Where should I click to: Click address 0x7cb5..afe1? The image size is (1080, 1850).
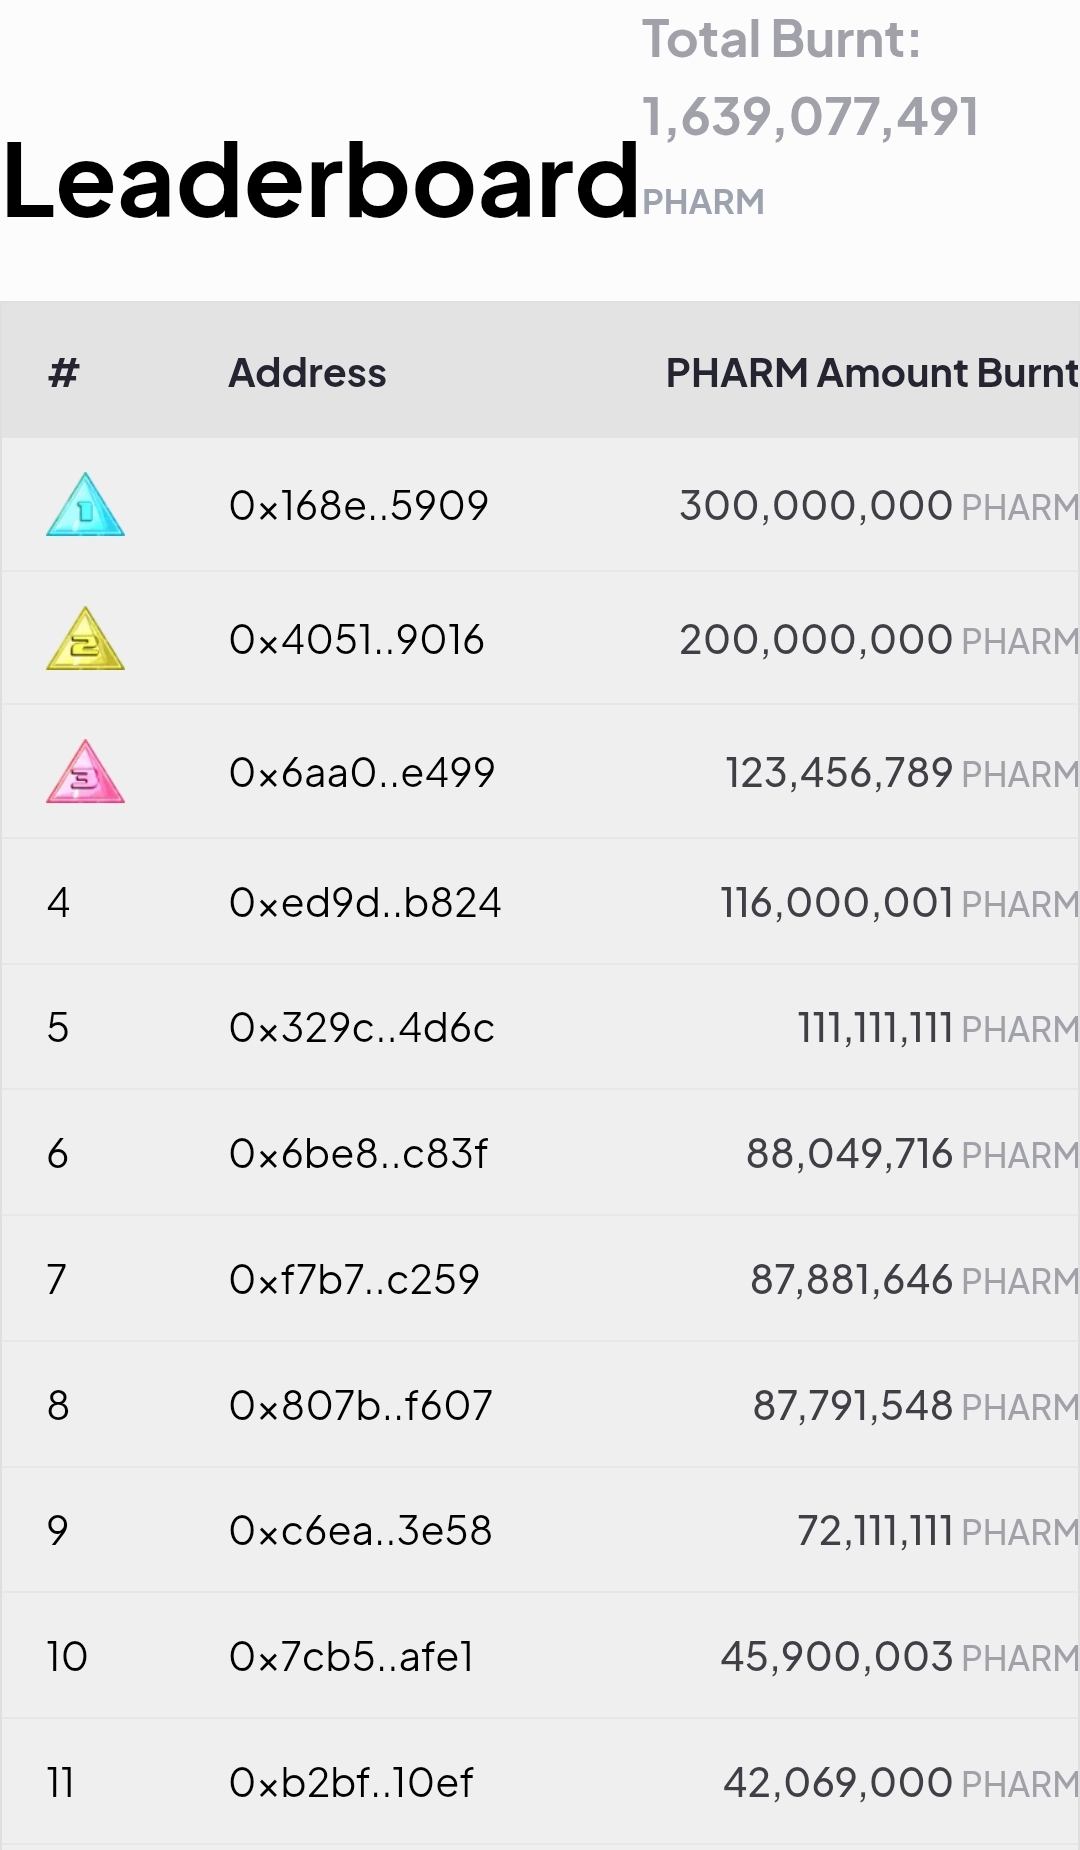(351, 1657)
